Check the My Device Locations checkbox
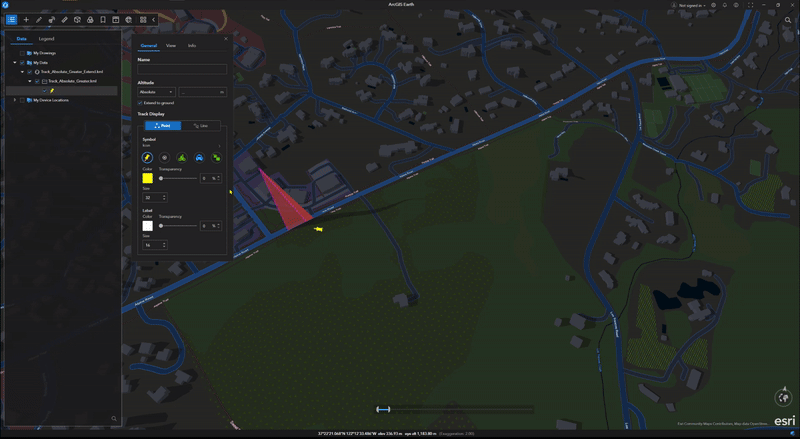The image size is (800, 439). click(22, 101)
